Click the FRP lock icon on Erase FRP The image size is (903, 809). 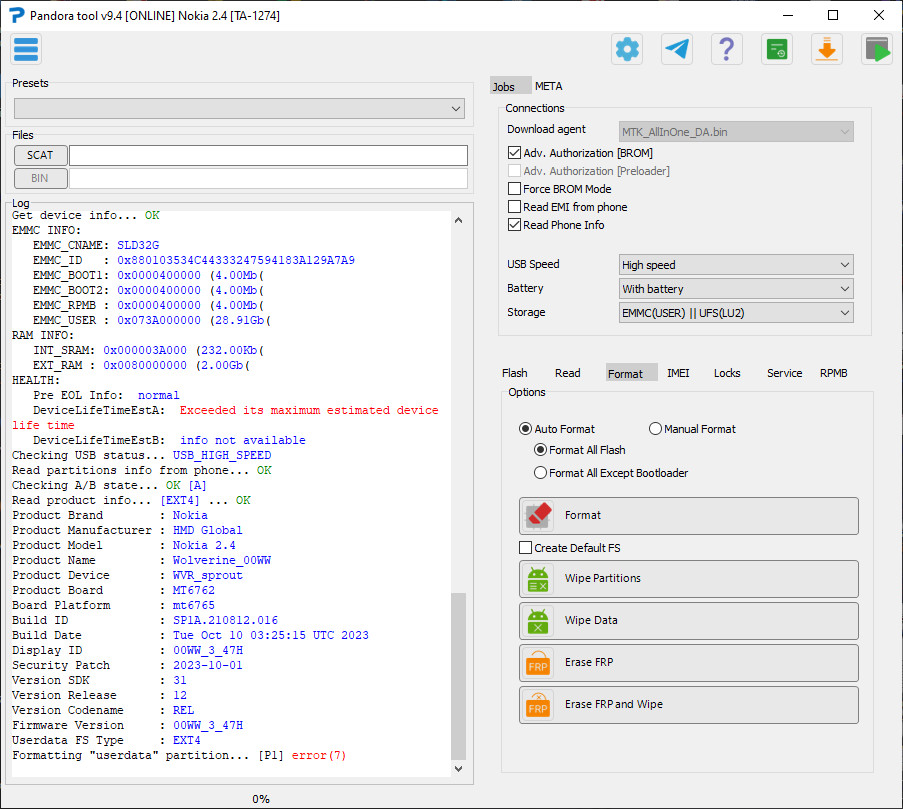[x=538, y=663]
